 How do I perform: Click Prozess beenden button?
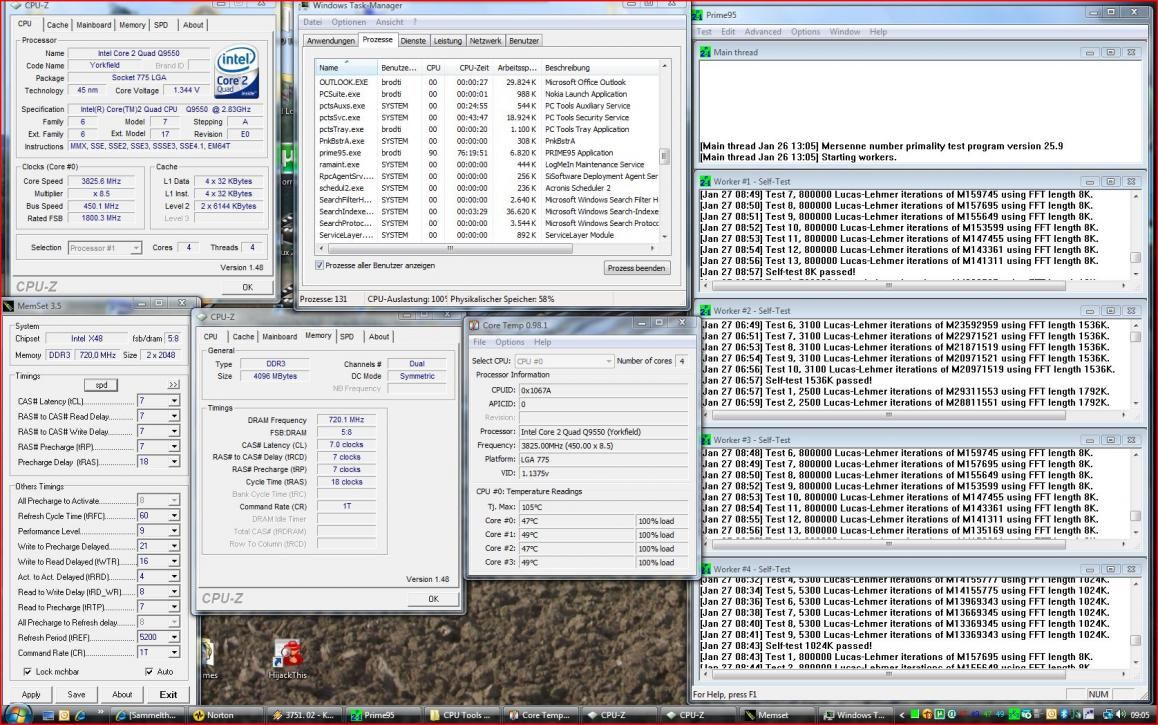click(636, 268)
